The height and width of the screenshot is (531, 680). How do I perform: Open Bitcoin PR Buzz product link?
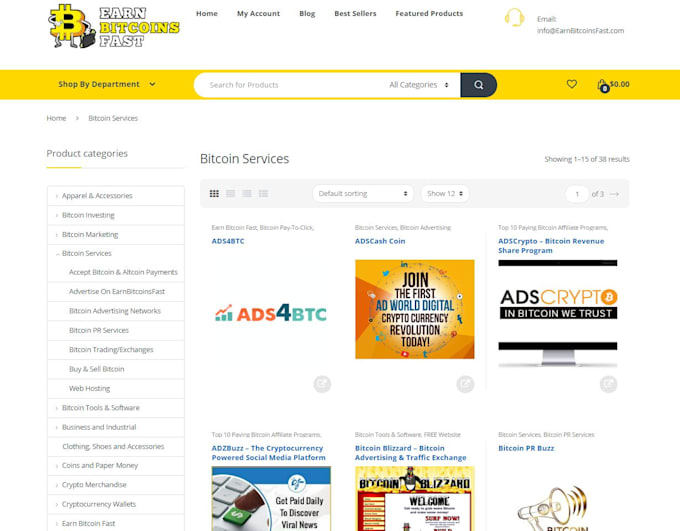[x=526, y=448]
